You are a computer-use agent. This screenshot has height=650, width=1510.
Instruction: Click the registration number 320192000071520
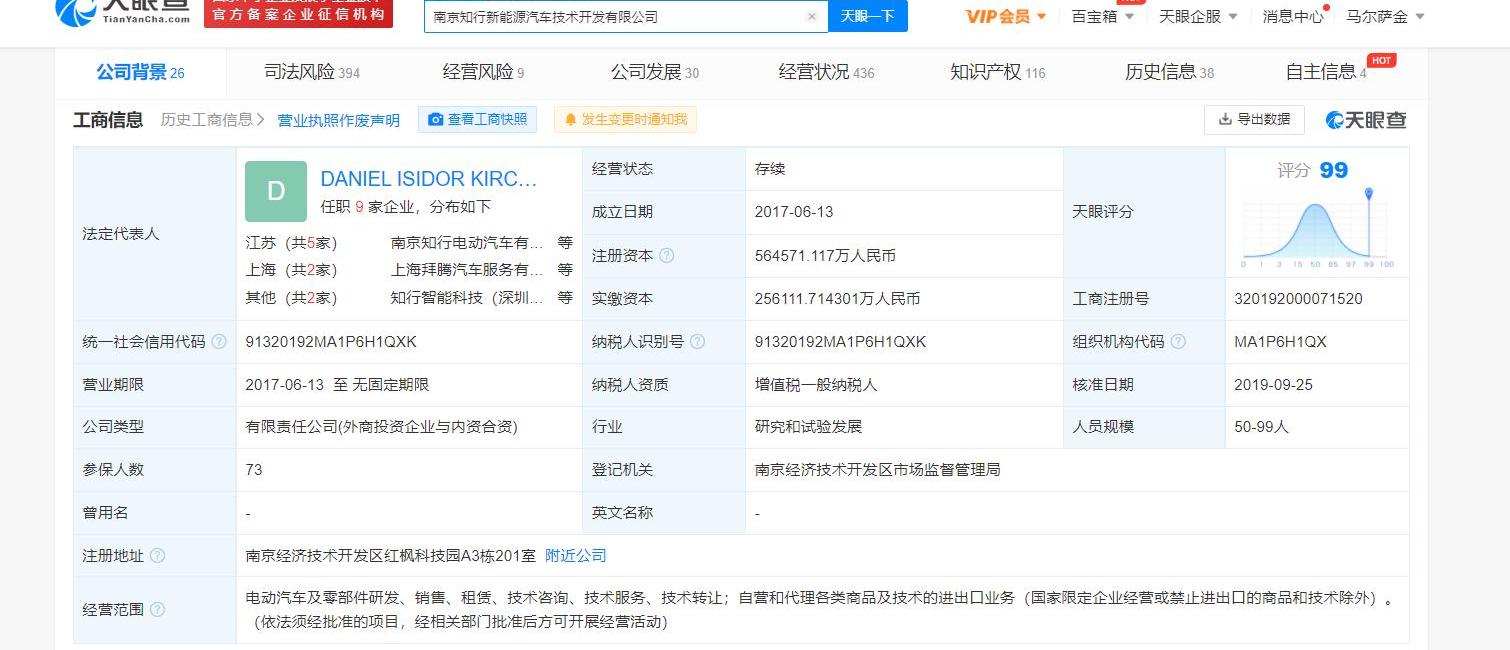1298,299
